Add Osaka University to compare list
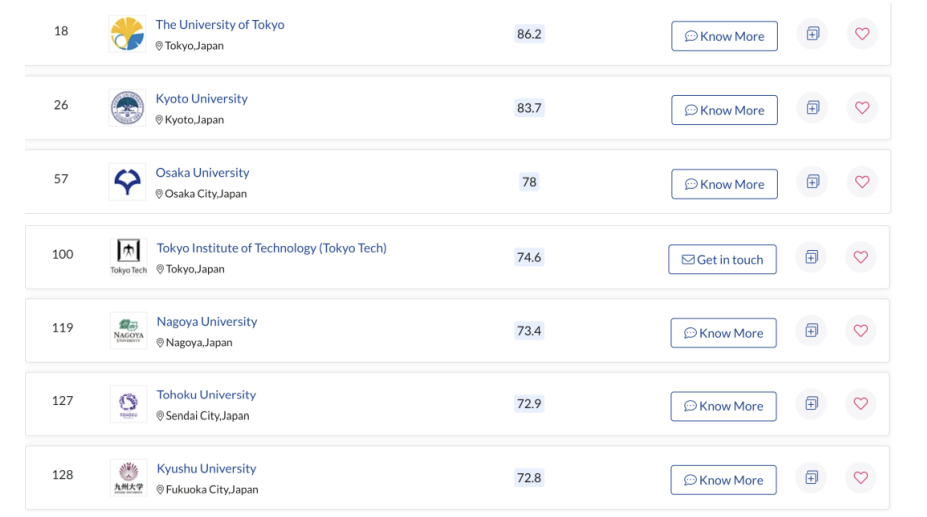 pos(813,182)
